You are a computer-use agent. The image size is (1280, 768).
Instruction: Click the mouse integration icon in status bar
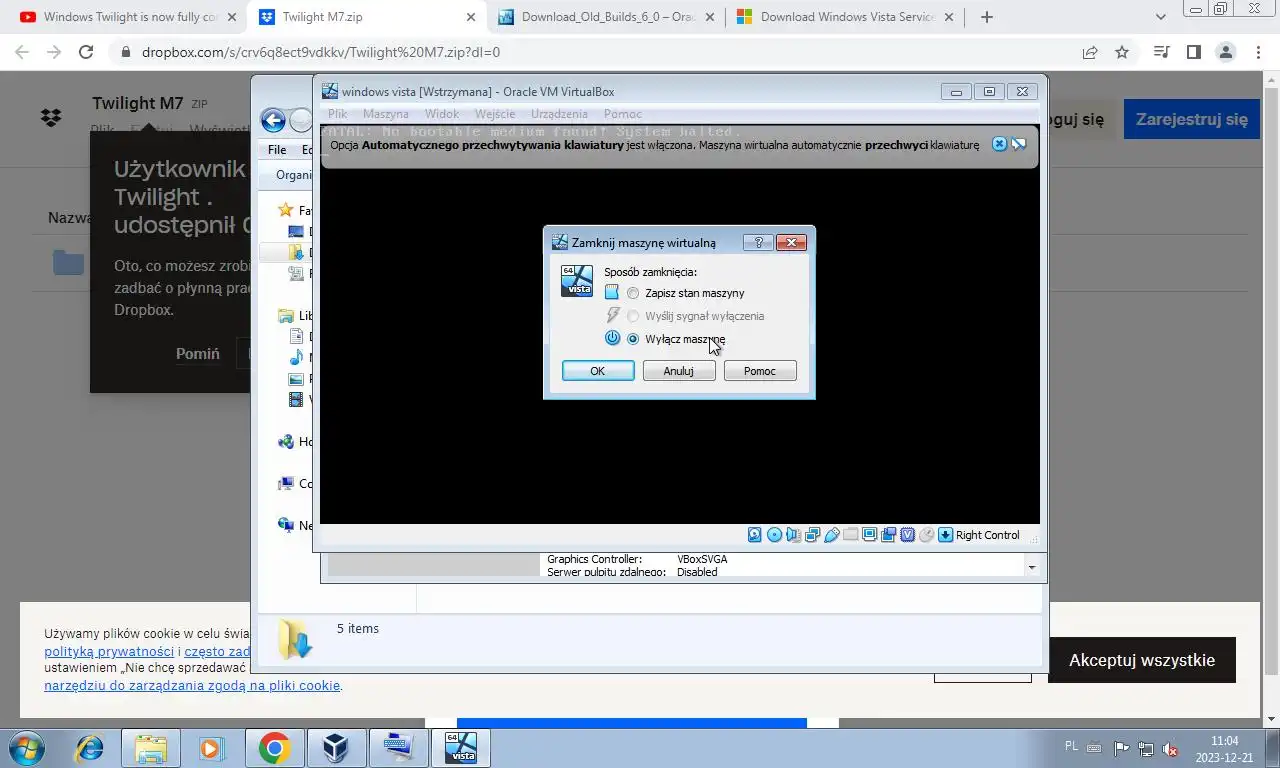(x=927, y=535)
